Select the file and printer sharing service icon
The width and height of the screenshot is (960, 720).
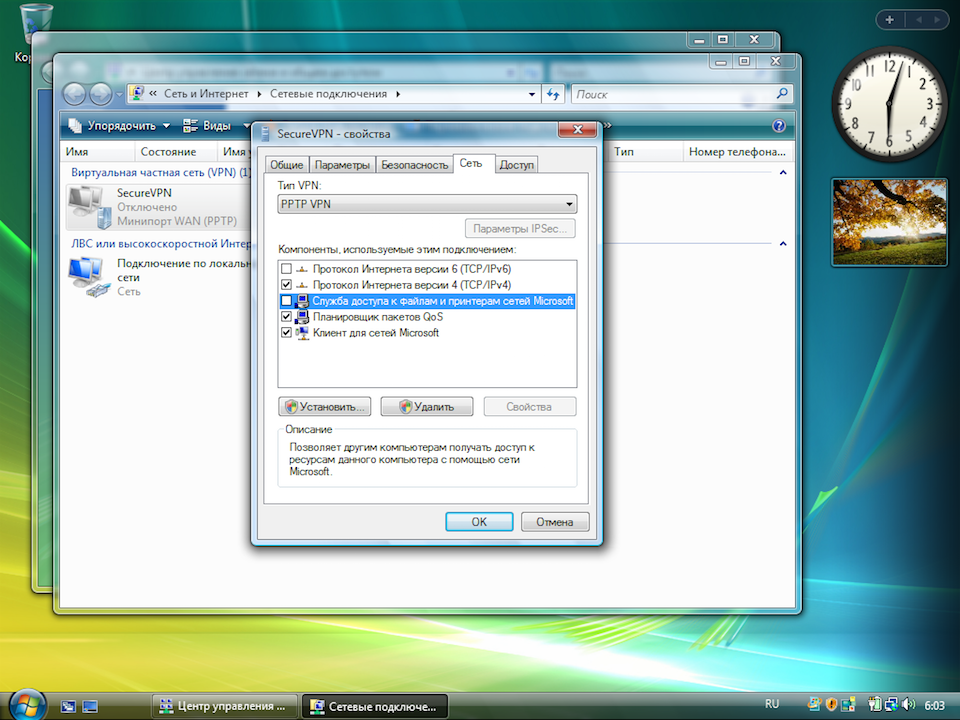tap(302, 301)
